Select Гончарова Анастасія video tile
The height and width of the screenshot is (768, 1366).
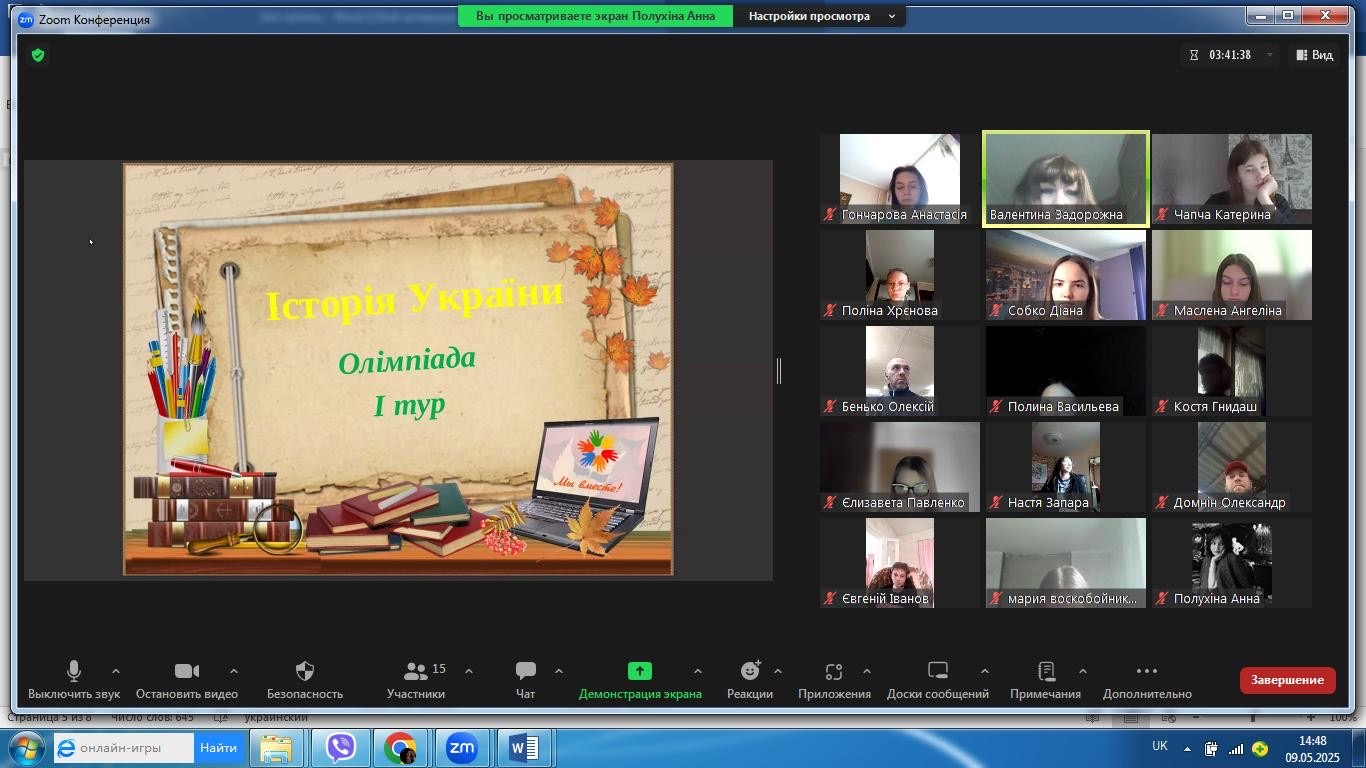click(x=900, y=179)
